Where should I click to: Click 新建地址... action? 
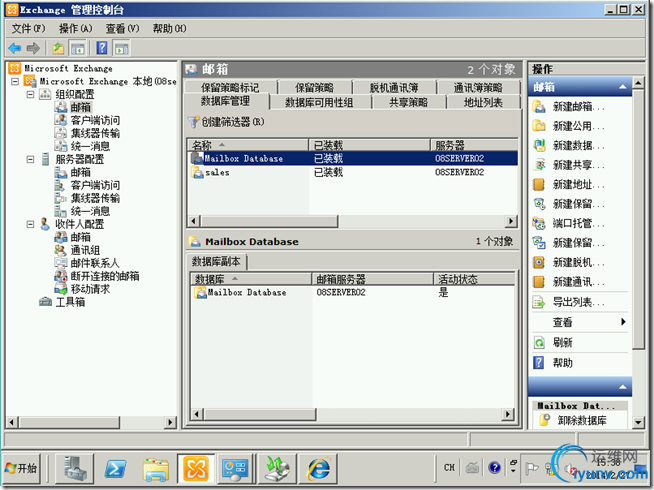click(569, 184)
